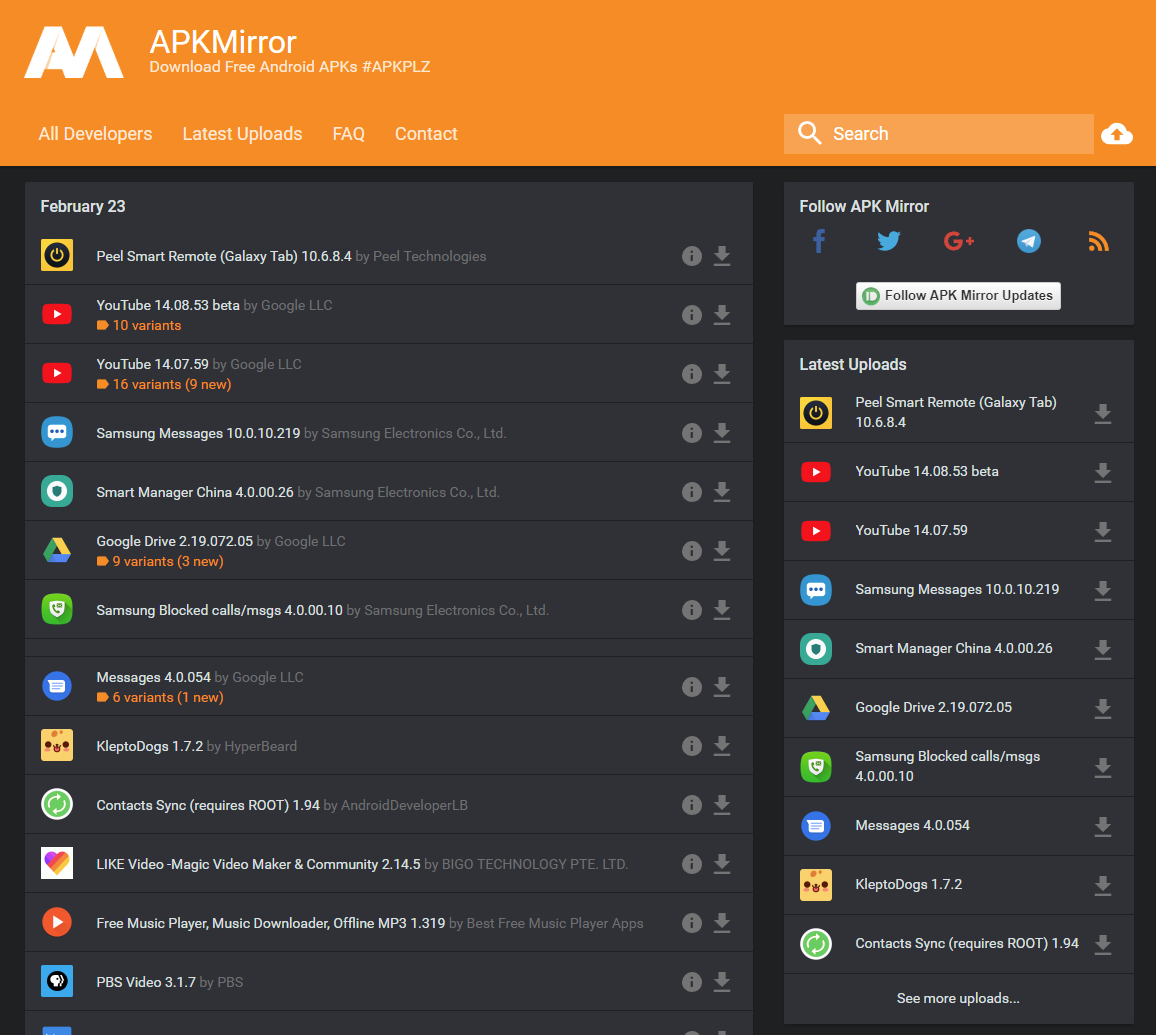This screenshot has height=1035, width=1156.
Task: Download YouTube 14.08.53 beta in main list
Action: click(722, 315)
